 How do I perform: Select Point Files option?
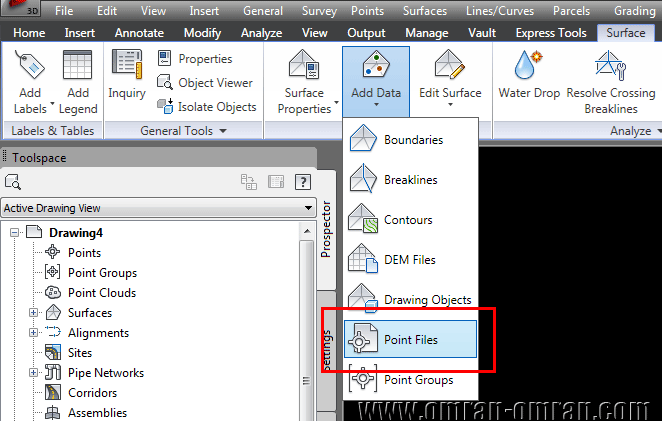410,339
